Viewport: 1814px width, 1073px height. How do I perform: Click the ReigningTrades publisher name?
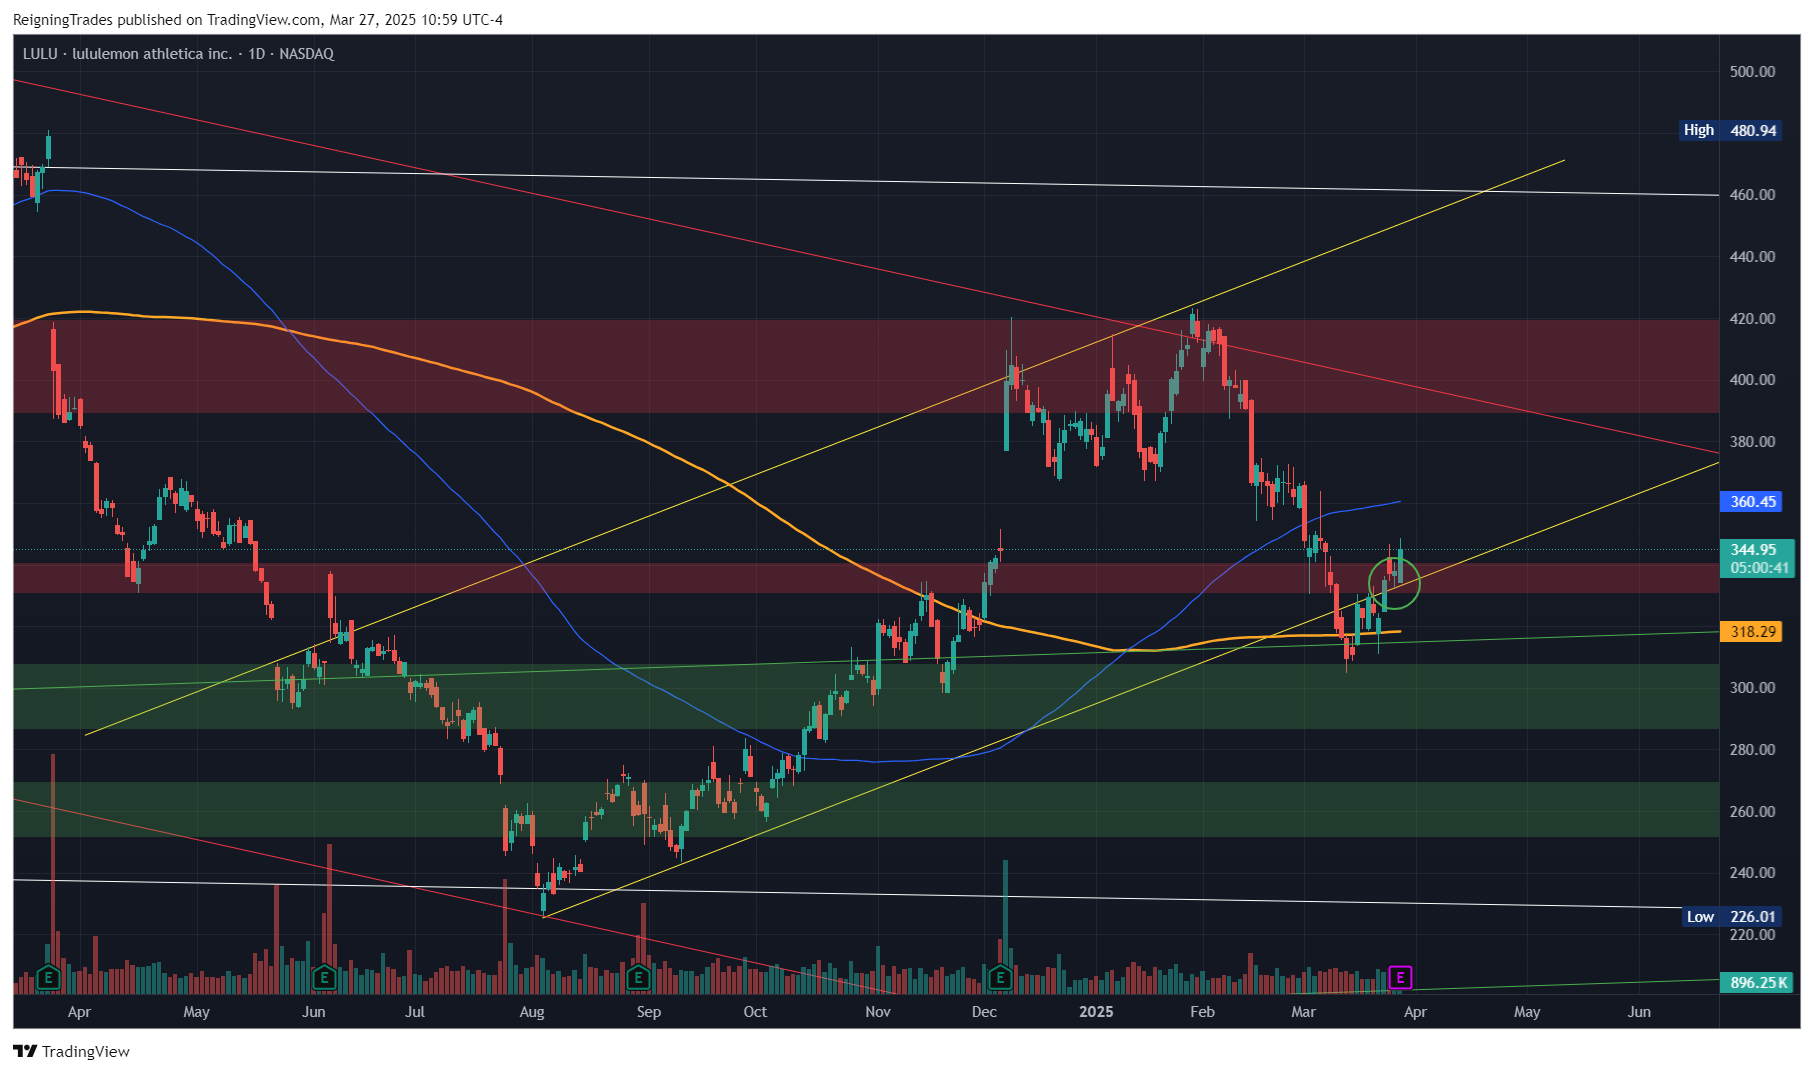[64, 20]
